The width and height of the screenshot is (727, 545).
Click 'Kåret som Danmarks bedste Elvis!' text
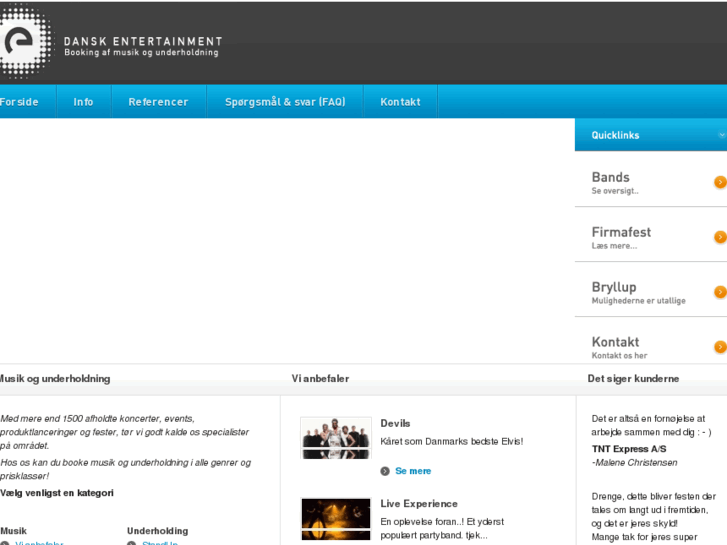(452, 442)
